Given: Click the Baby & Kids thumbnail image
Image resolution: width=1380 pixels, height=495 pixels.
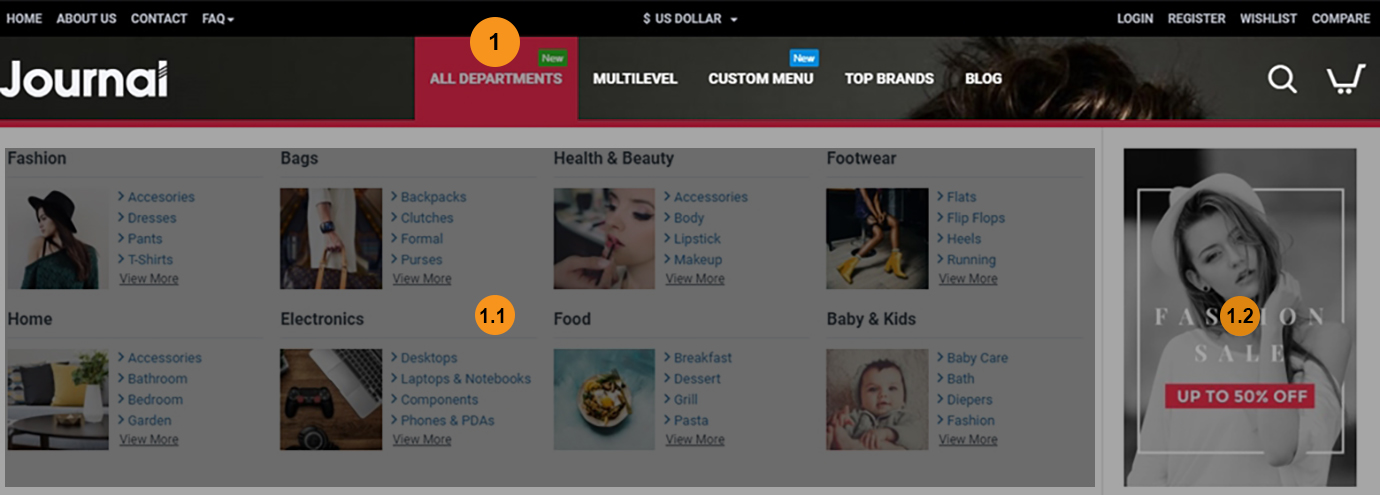Looking at the screenshot, I should [877, 399].
